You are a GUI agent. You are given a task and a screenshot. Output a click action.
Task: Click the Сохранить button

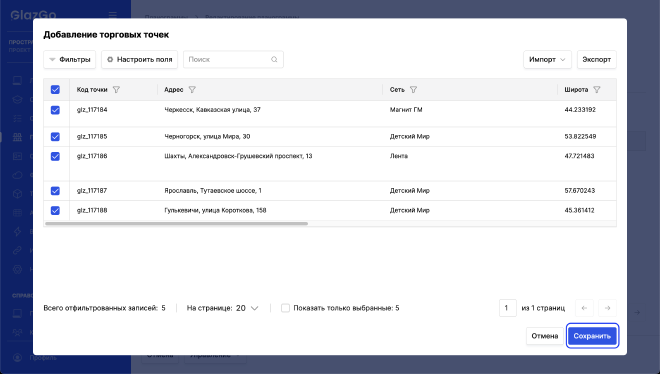tap(592, 336)
